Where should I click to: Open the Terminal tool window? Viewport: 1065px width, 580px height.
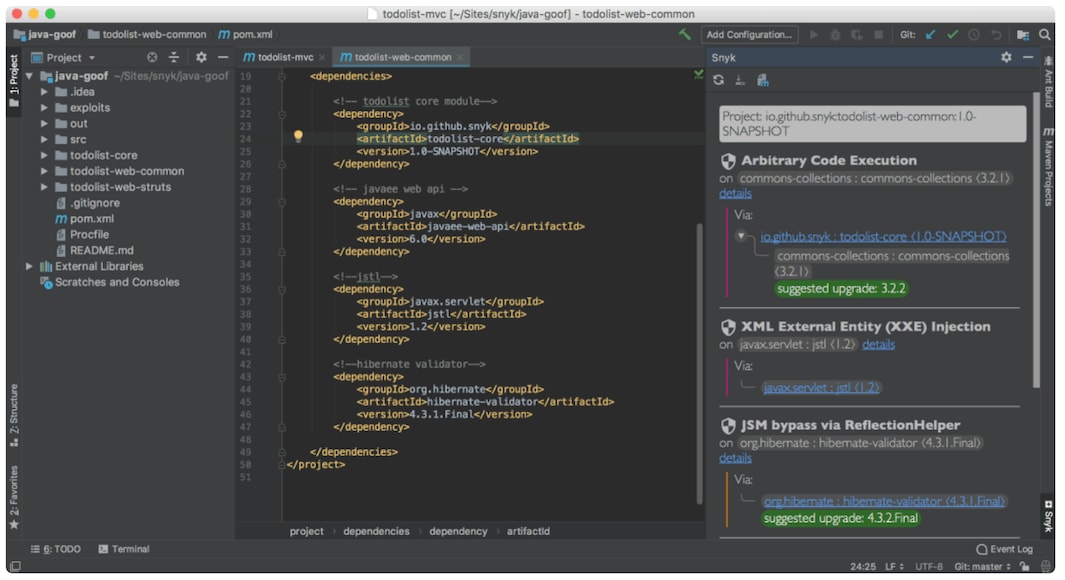[x=124, y=549]
